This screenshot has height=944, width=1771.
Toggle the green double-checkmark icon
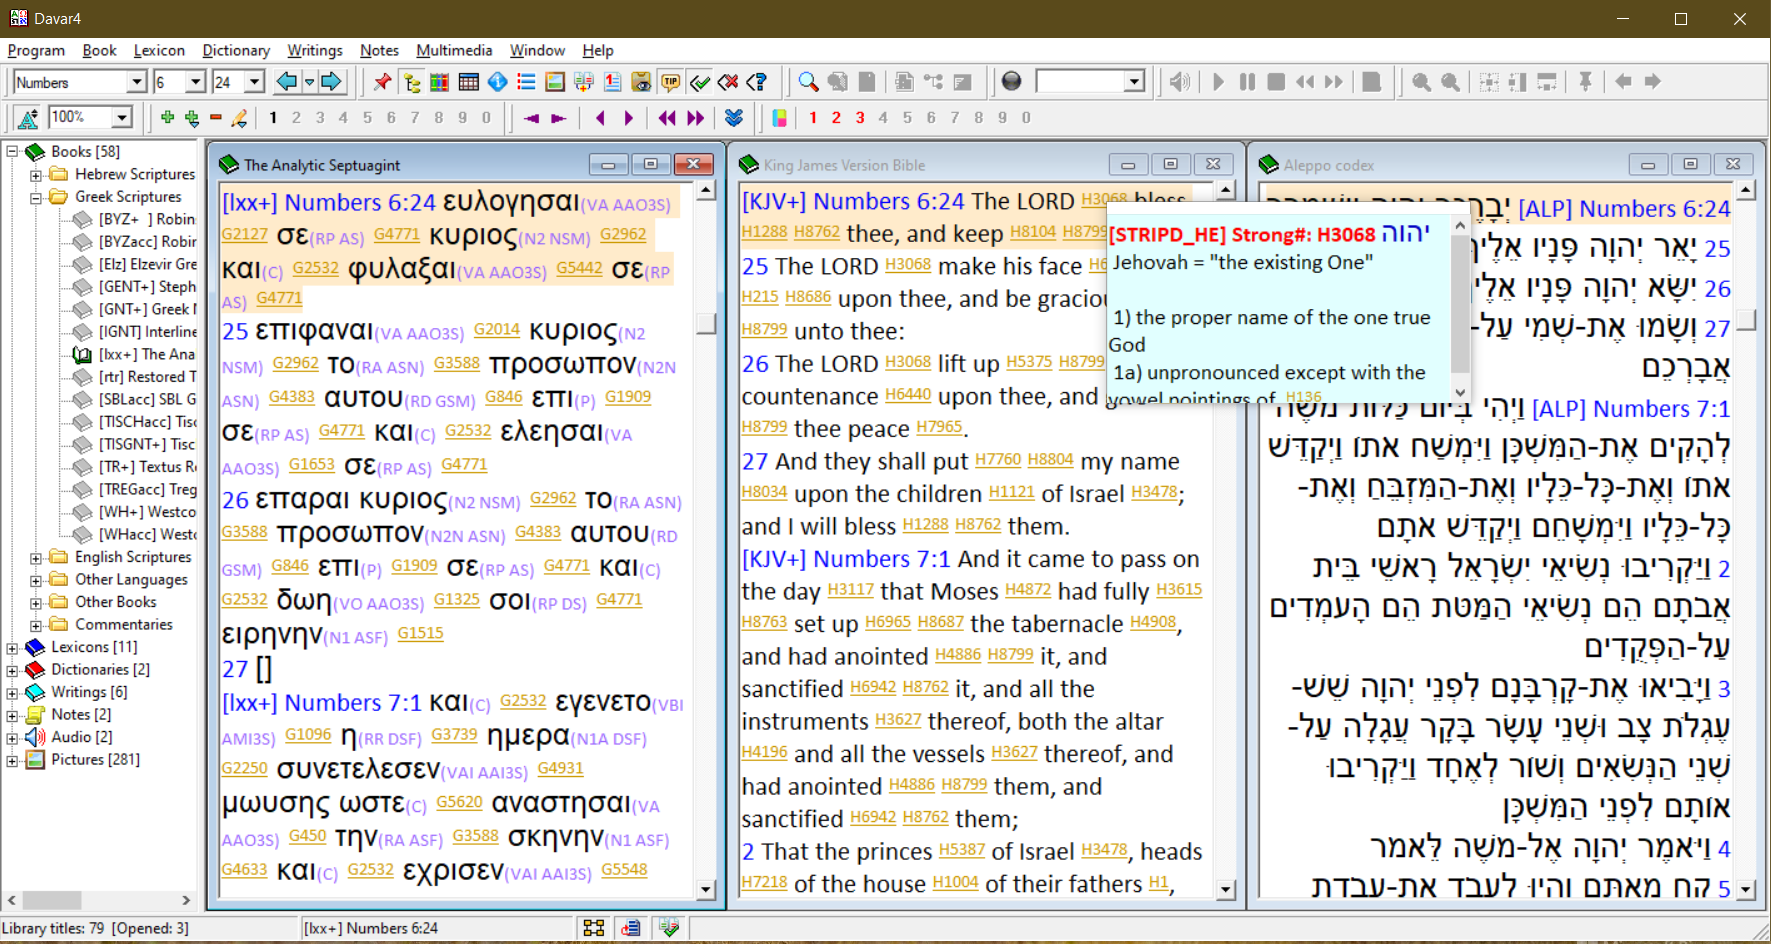pos(700,82)
